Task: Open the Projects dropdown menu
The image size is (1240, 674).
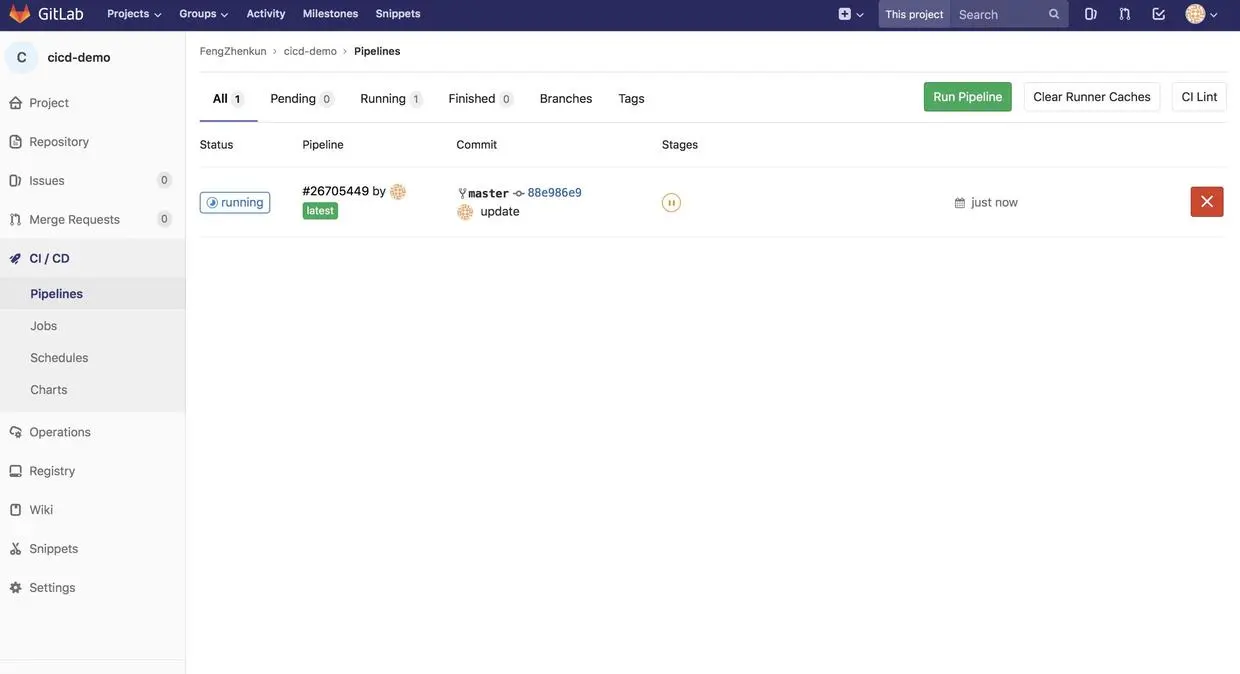Action: pos(134,14)
